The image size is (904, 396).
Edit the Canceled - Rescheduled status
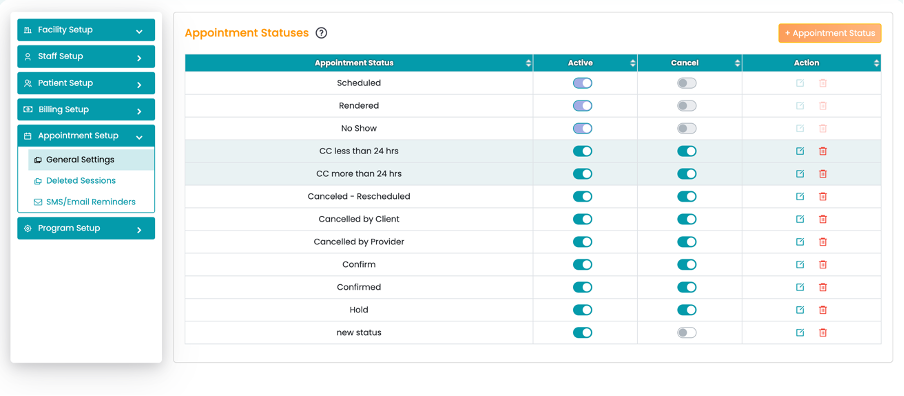point(800,197)
